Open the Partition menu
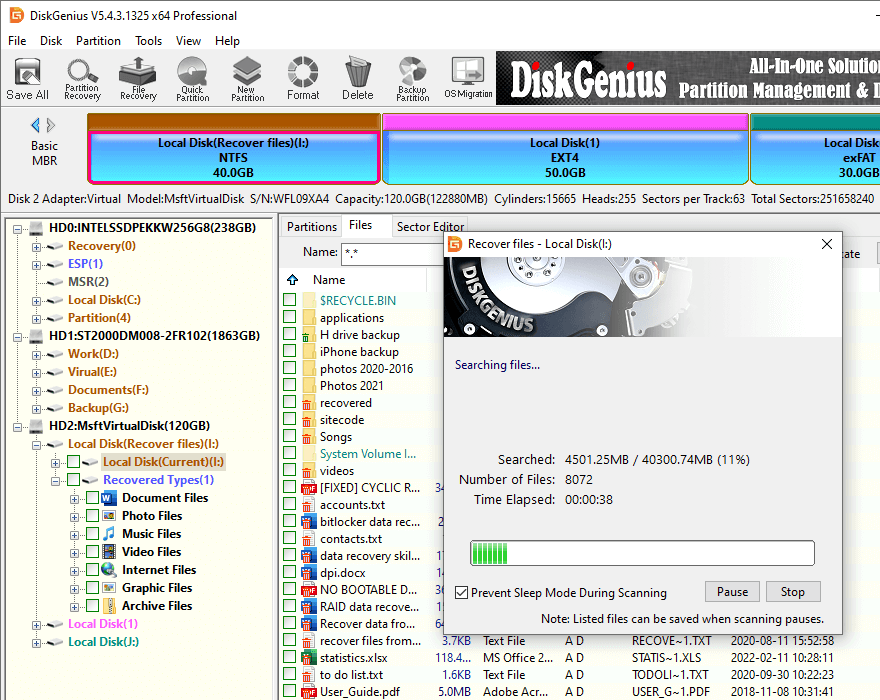Viewport: 880px width, 700px height. pyautogui.click(x=98, y=41)
